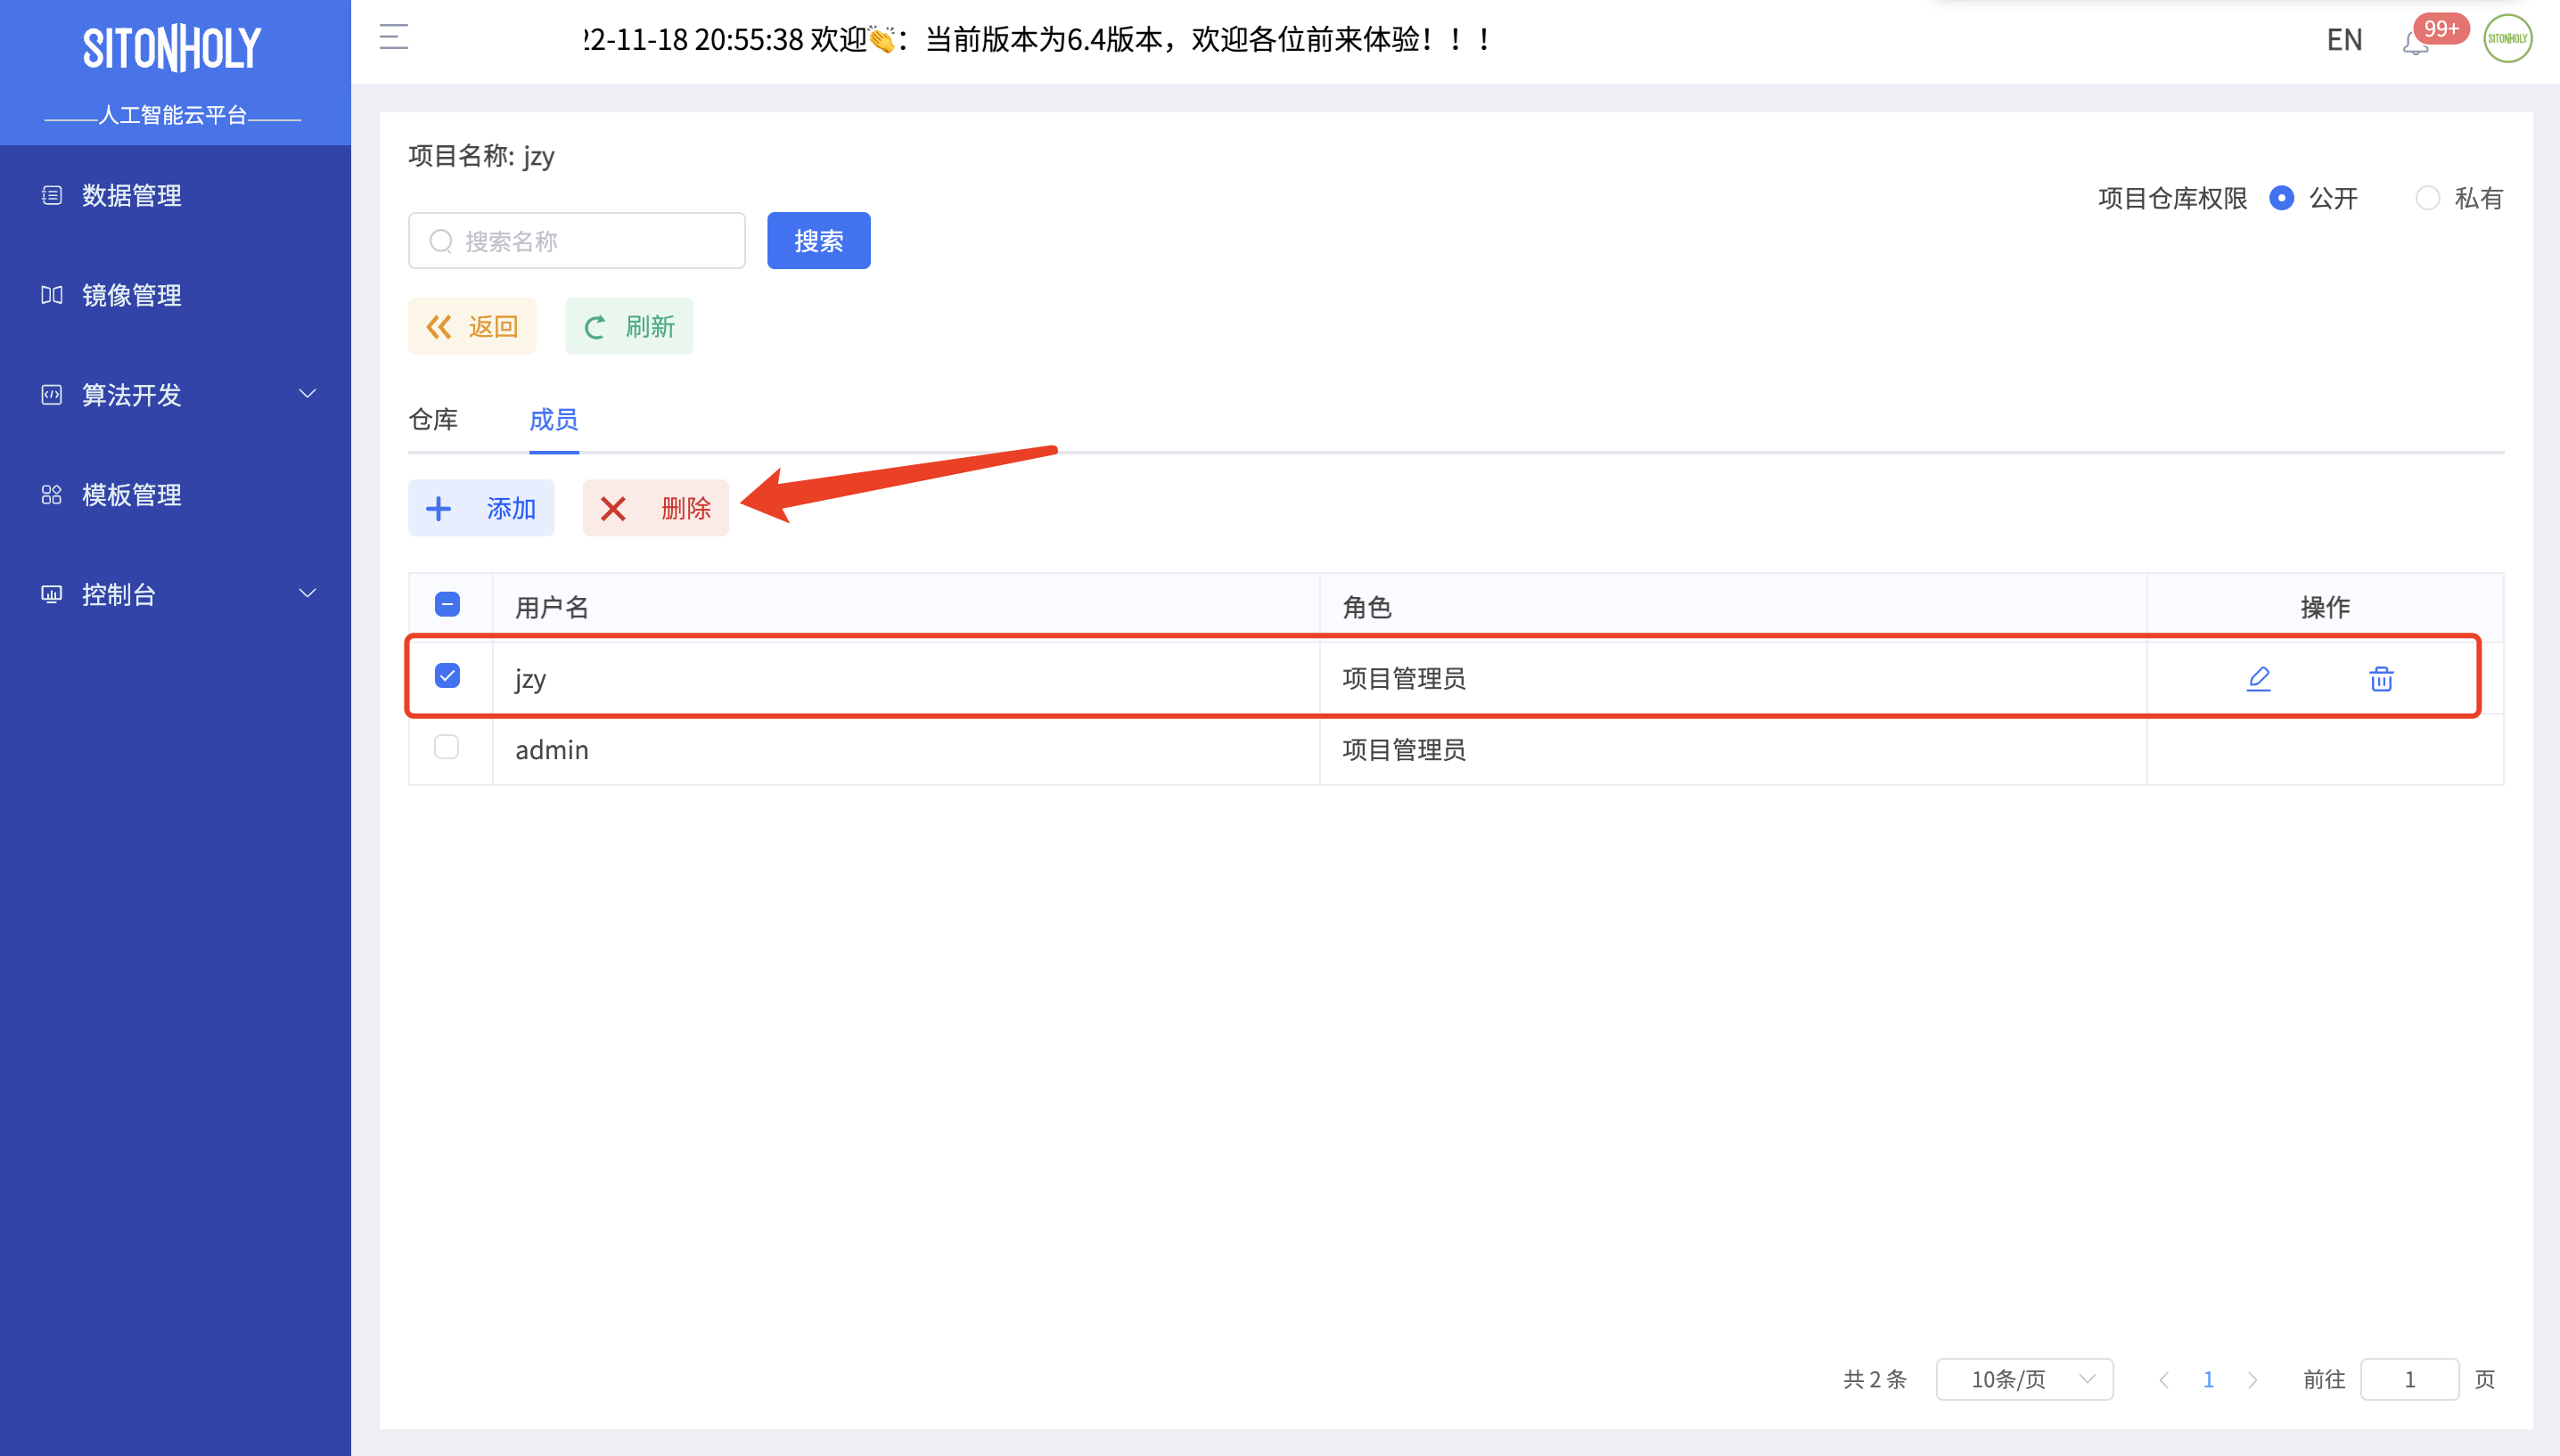Switch to the 仓库 tab
The image size is (2560, 1456).
click(x=433, y=419)
